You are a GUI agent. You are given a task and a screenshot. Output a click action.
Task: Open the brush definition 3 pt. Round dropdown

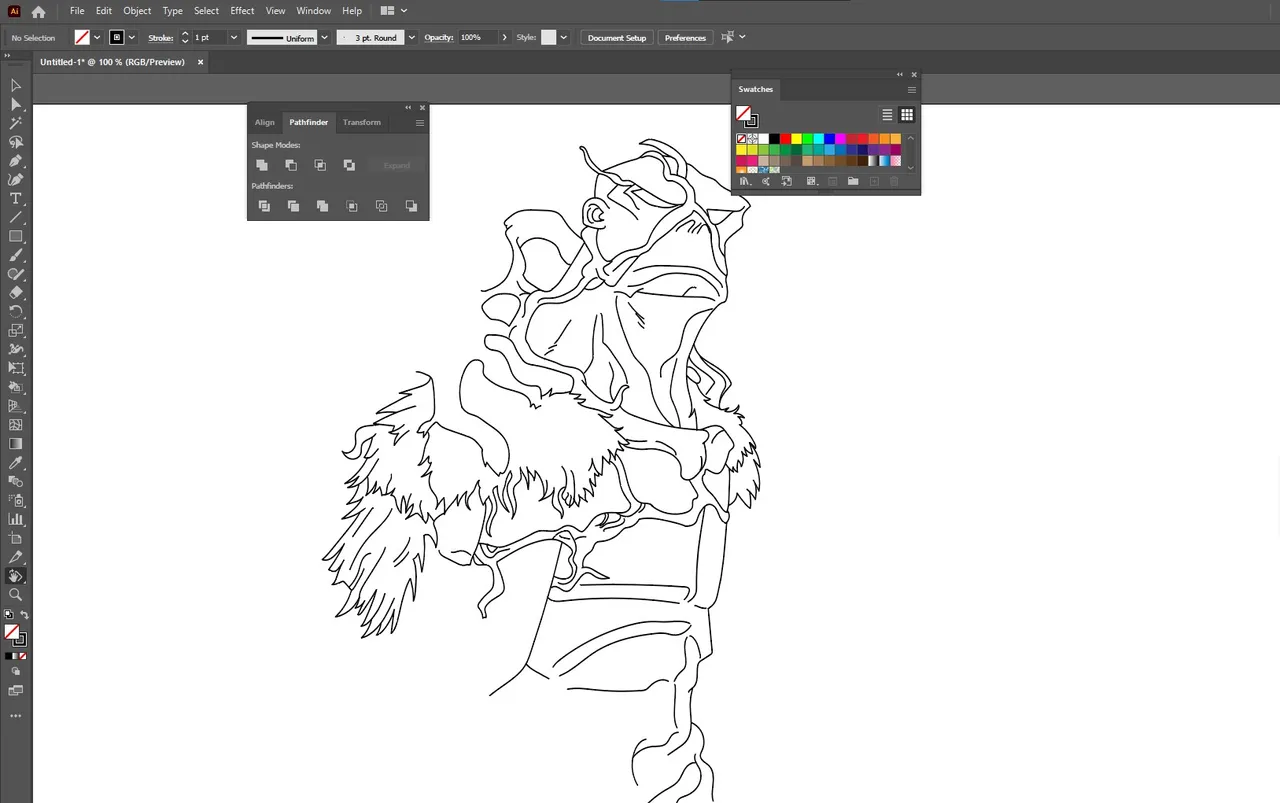click(x=412, y=37)
